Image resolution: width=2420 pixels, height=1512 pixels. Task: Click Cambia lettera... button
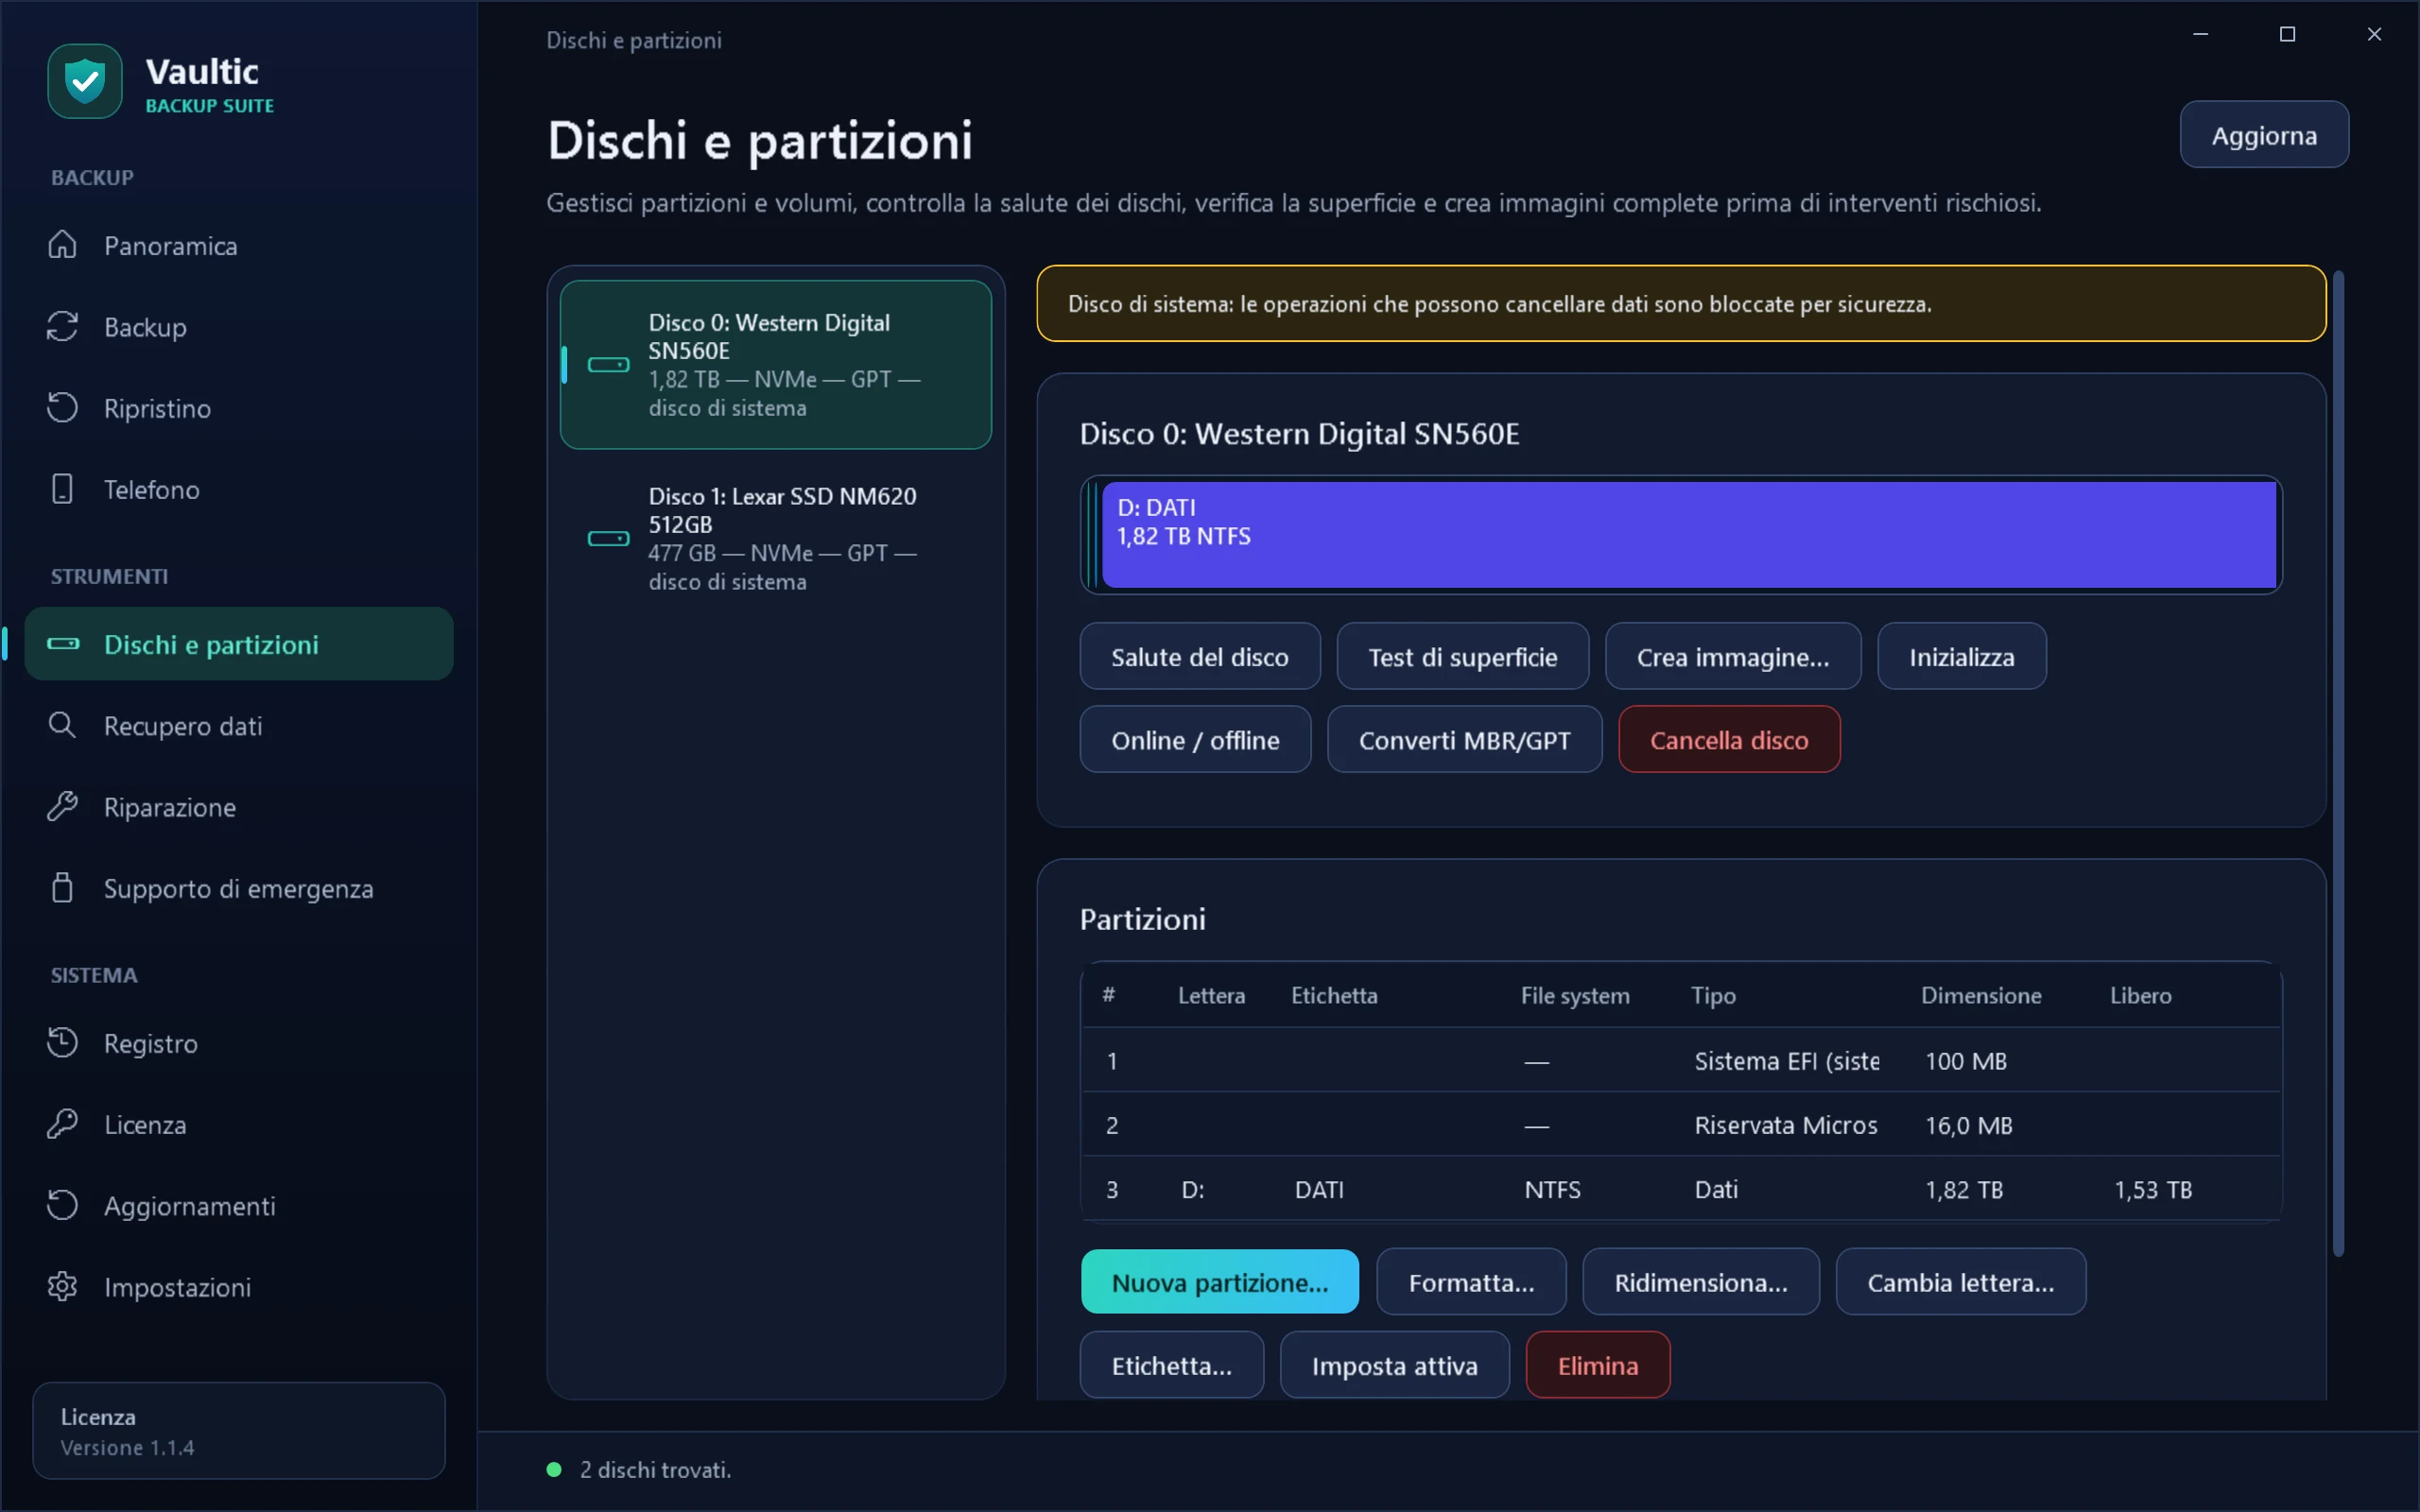[x=1960, y=1281]
